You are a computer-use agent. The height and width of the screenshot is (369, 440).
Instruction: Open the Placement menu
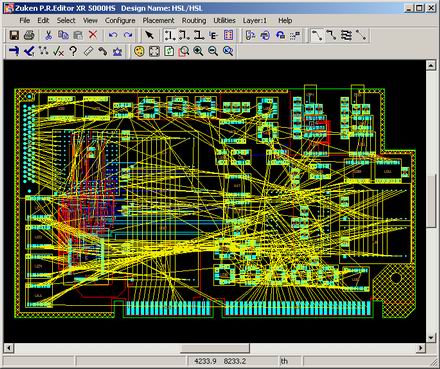[158, 20]
